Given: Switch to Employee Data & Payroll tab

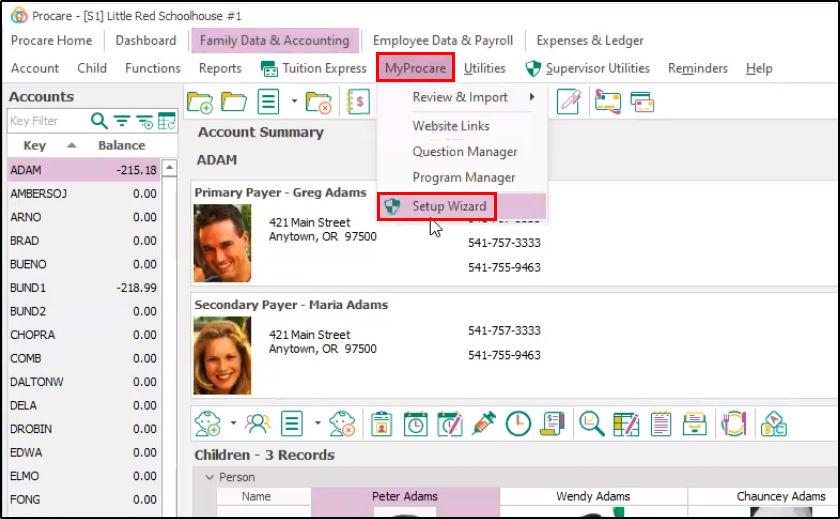Looking at the screenshot, I should click(x=442, y=41).
